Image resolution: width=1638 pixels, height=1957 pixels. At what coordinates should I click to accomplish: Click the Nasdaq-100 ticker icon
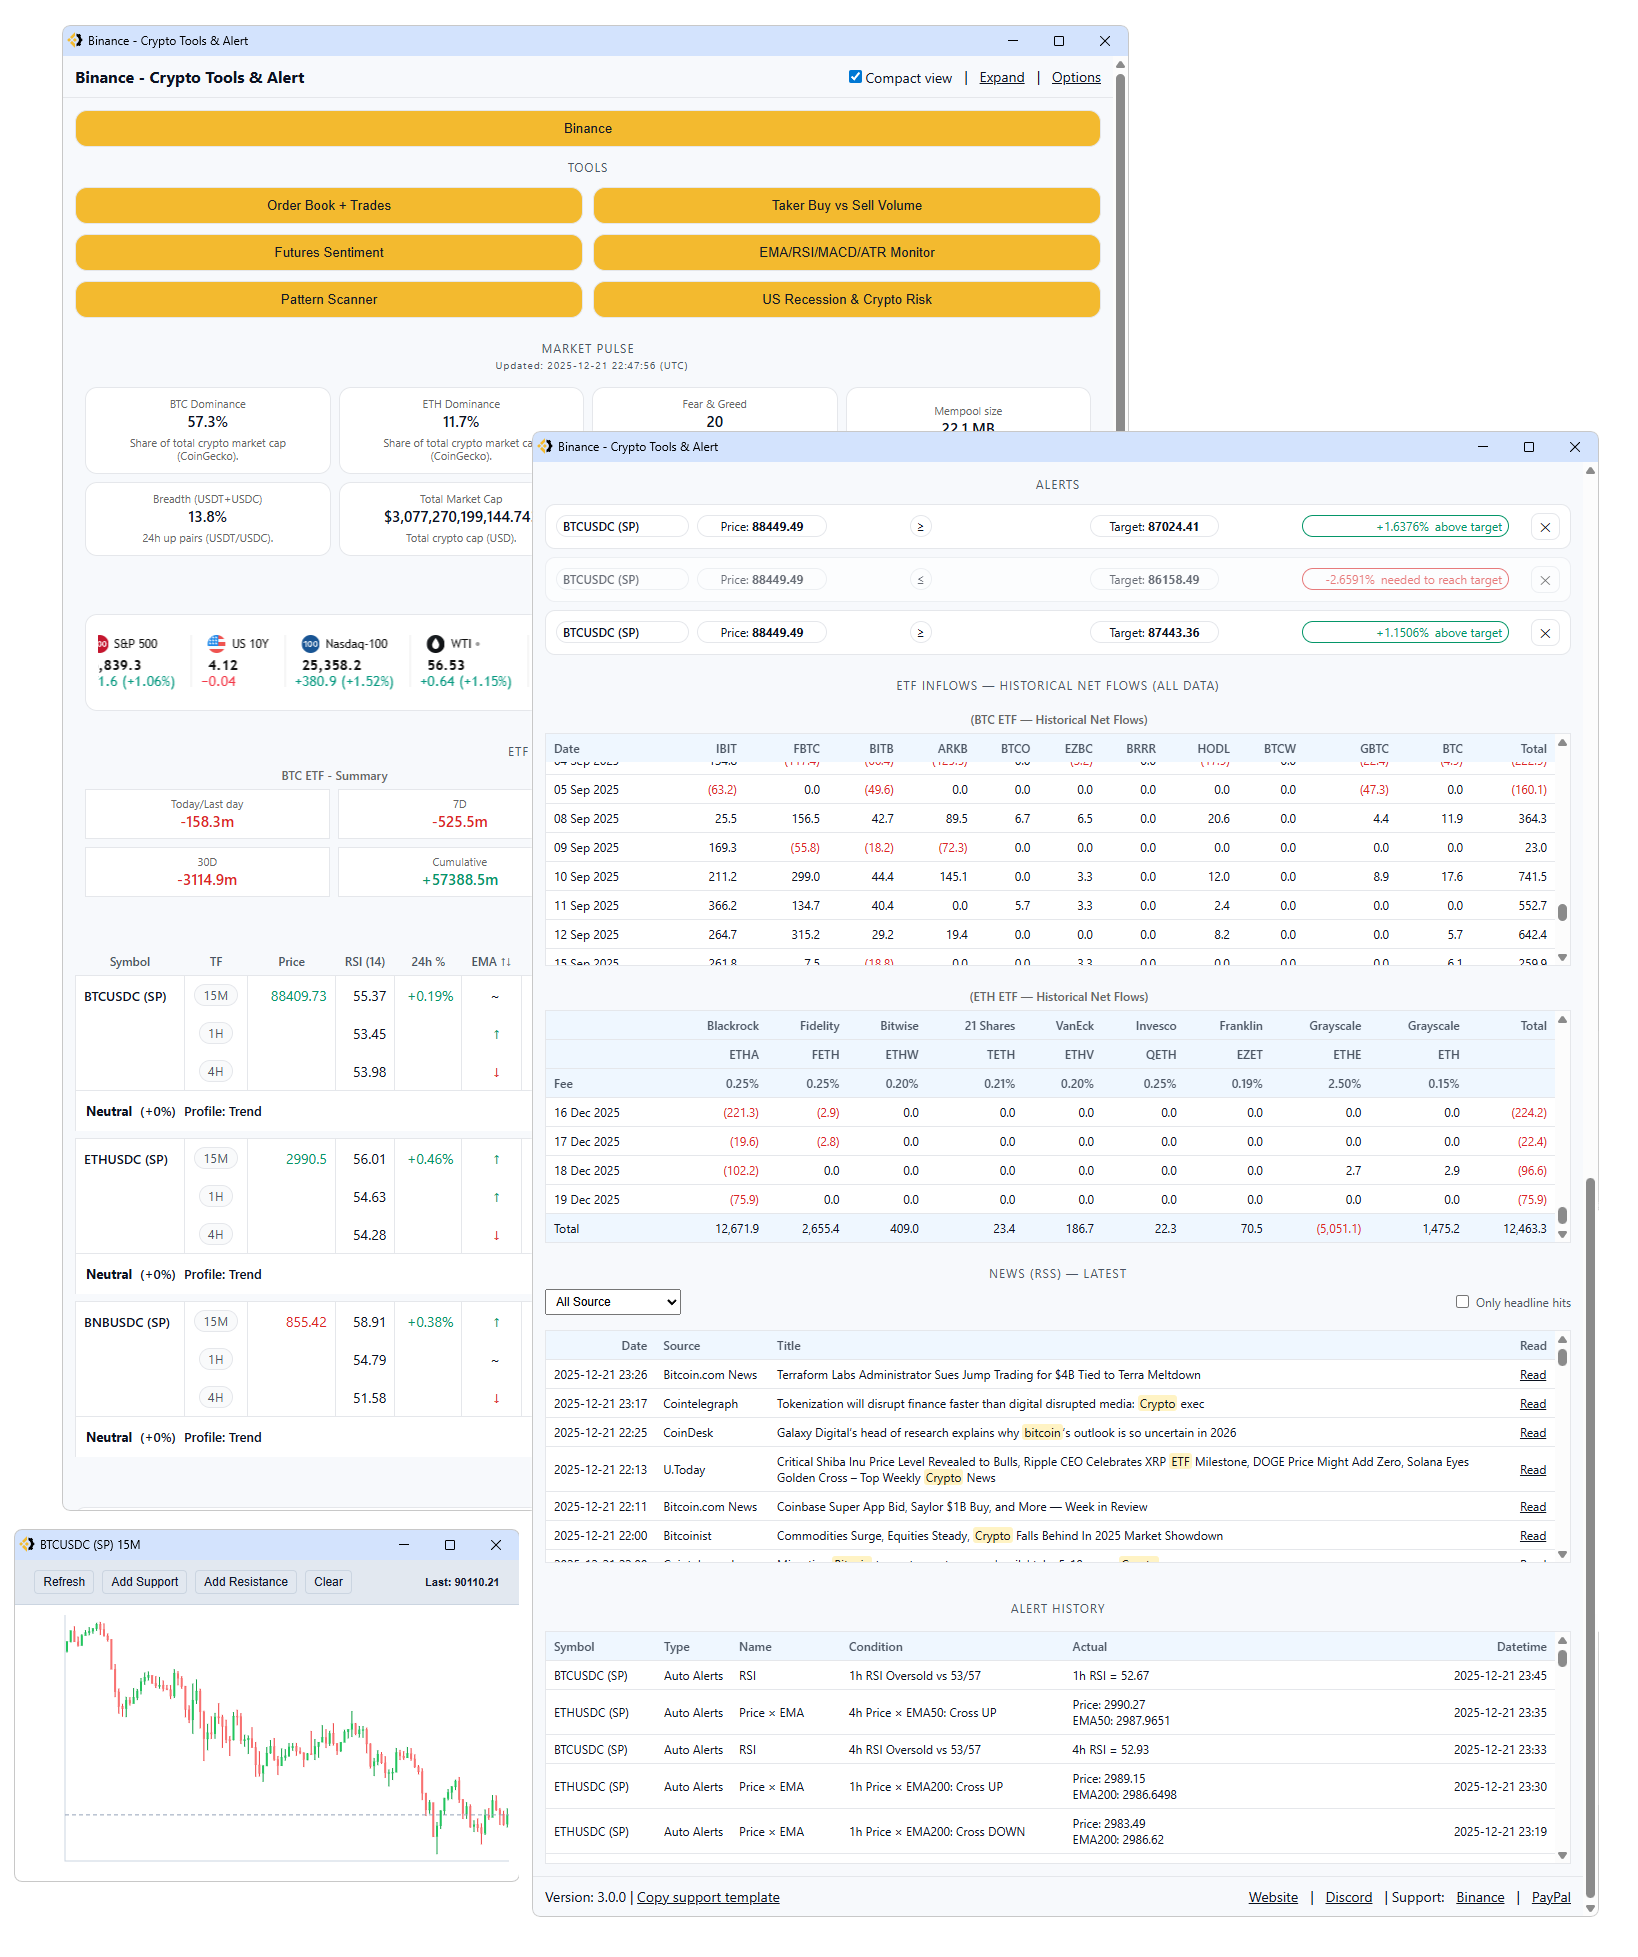(x=311, y=644)
